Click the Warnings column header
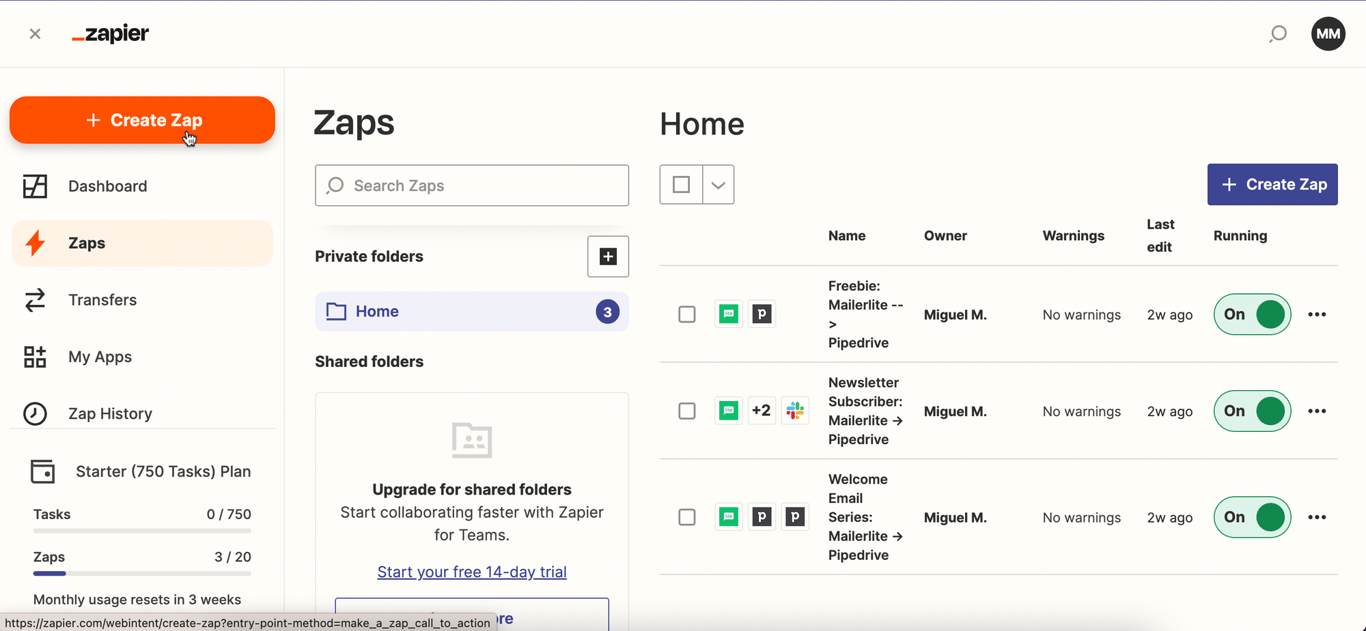 [x=1073, y=236]
